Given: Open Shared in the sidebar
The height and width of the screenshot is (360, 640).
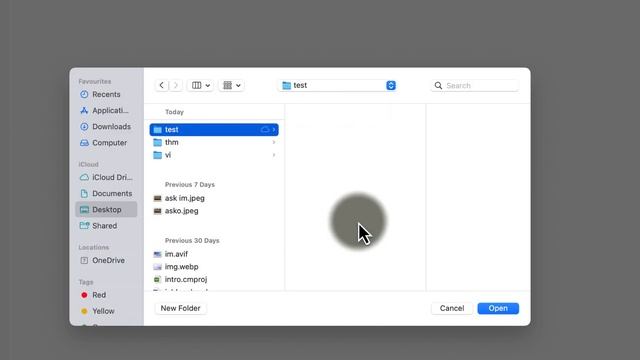Looking at the screenshot, I should pos(106,226).
